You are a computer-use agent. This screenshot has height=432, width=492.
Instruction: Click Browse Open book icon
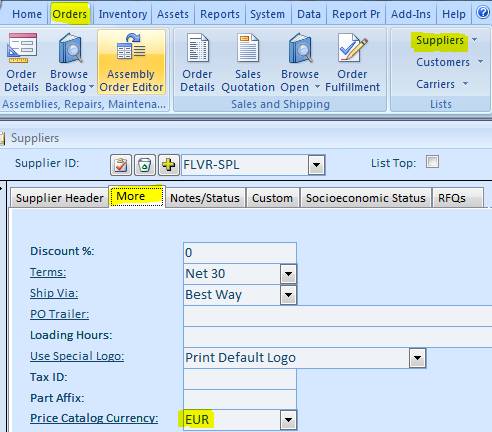[x=300, y=48]
